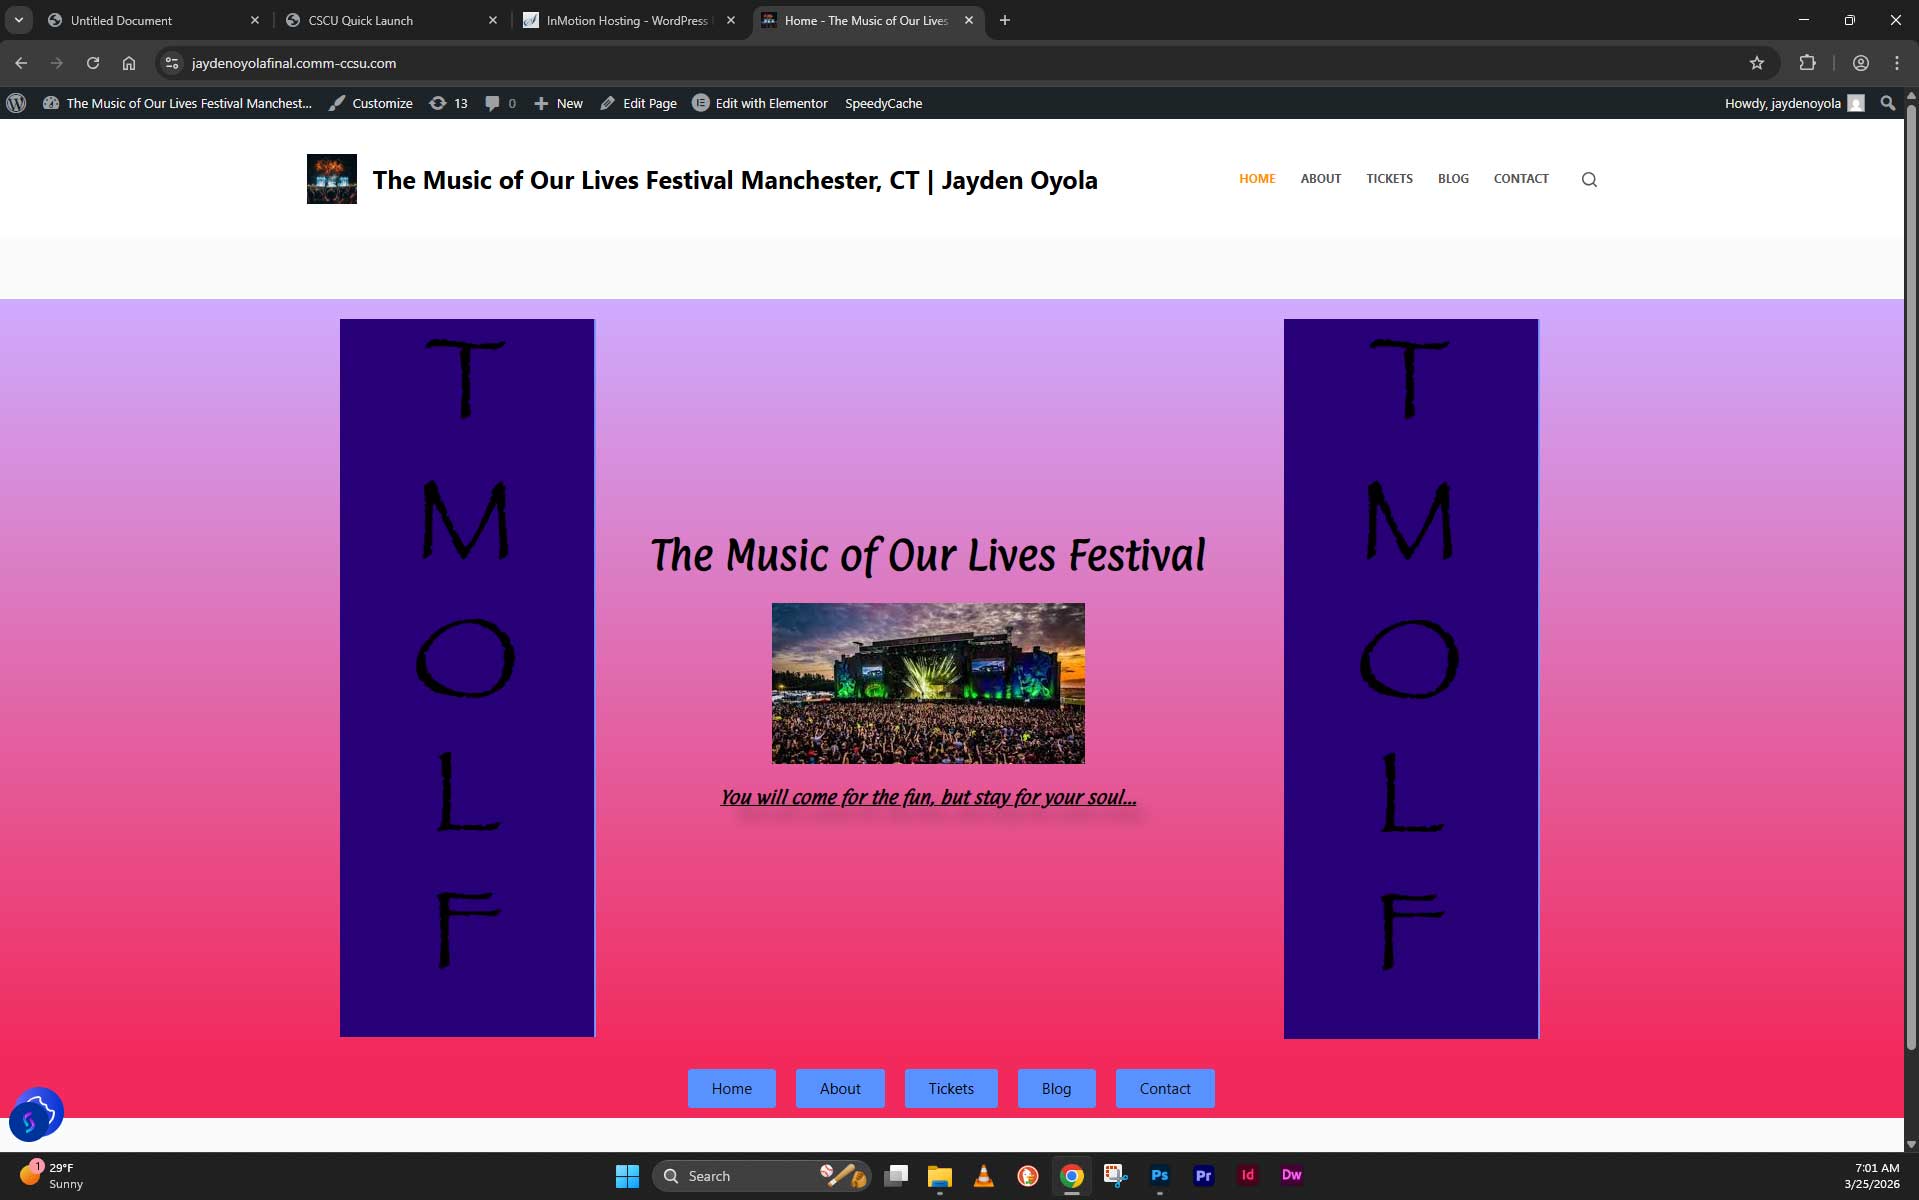This screenshot has height=1200, width=1919.
Task: Bookmark this page with the star icon
Action: point(1756,63)
